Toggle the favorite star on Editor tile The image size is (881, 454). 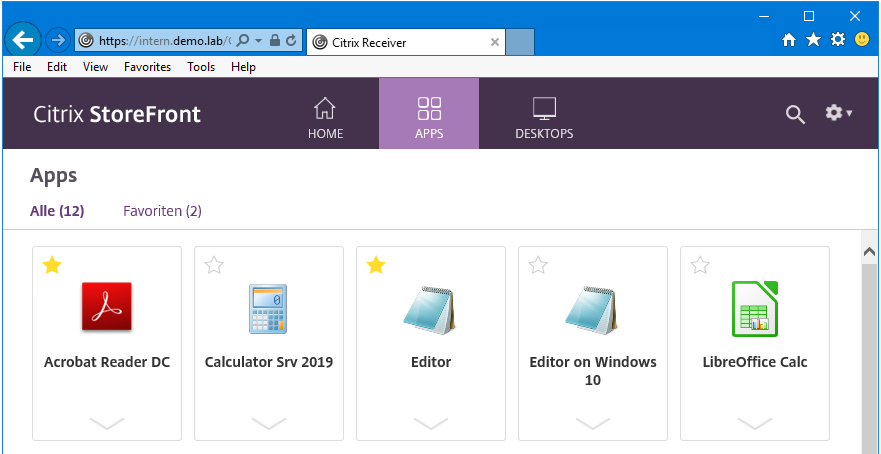pos(376,265)
